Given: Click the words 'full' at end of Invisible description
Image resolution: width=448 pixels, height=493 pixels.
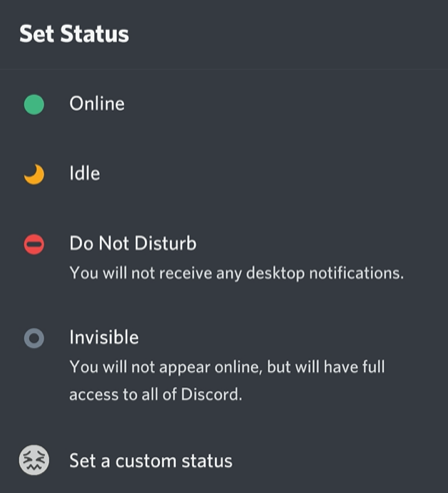Looking at the screenshot, I should [374, 367].
